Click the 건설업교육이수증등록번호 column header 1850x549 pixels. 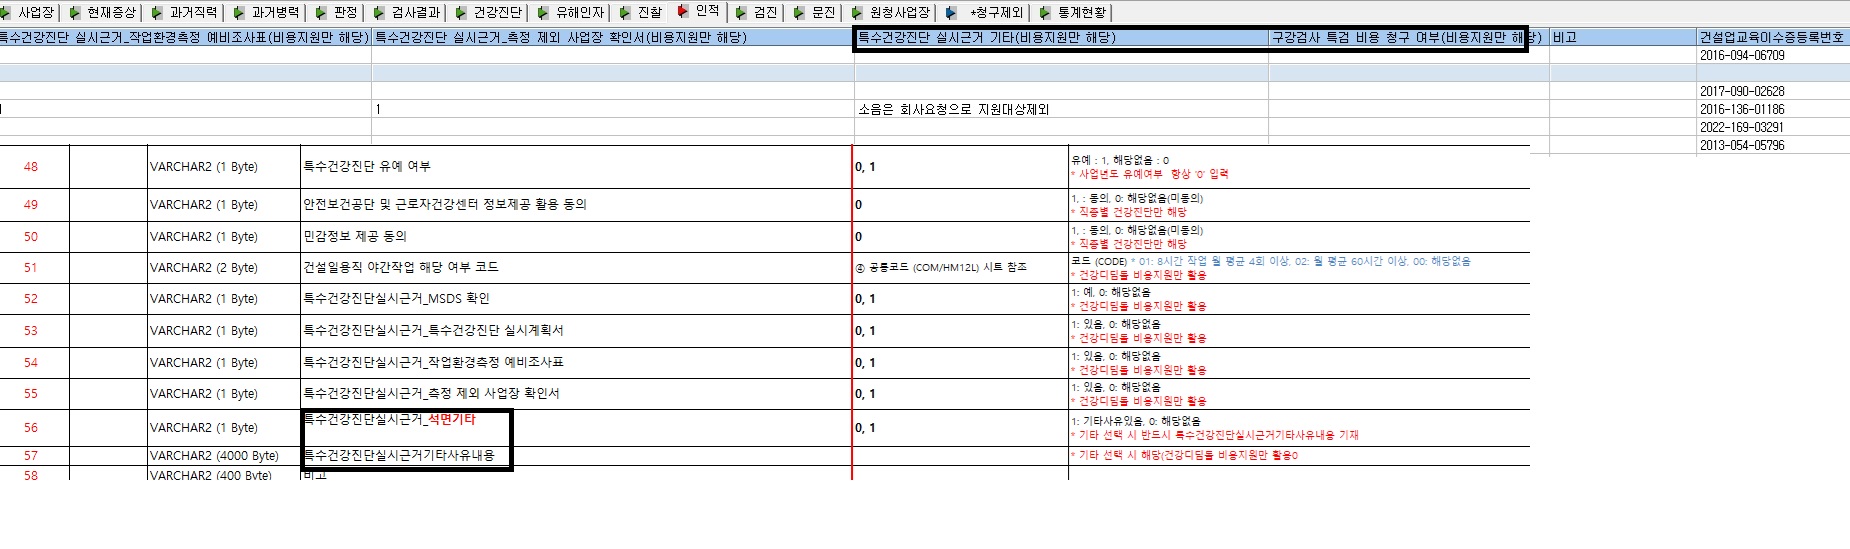(x=1774, y=38)
